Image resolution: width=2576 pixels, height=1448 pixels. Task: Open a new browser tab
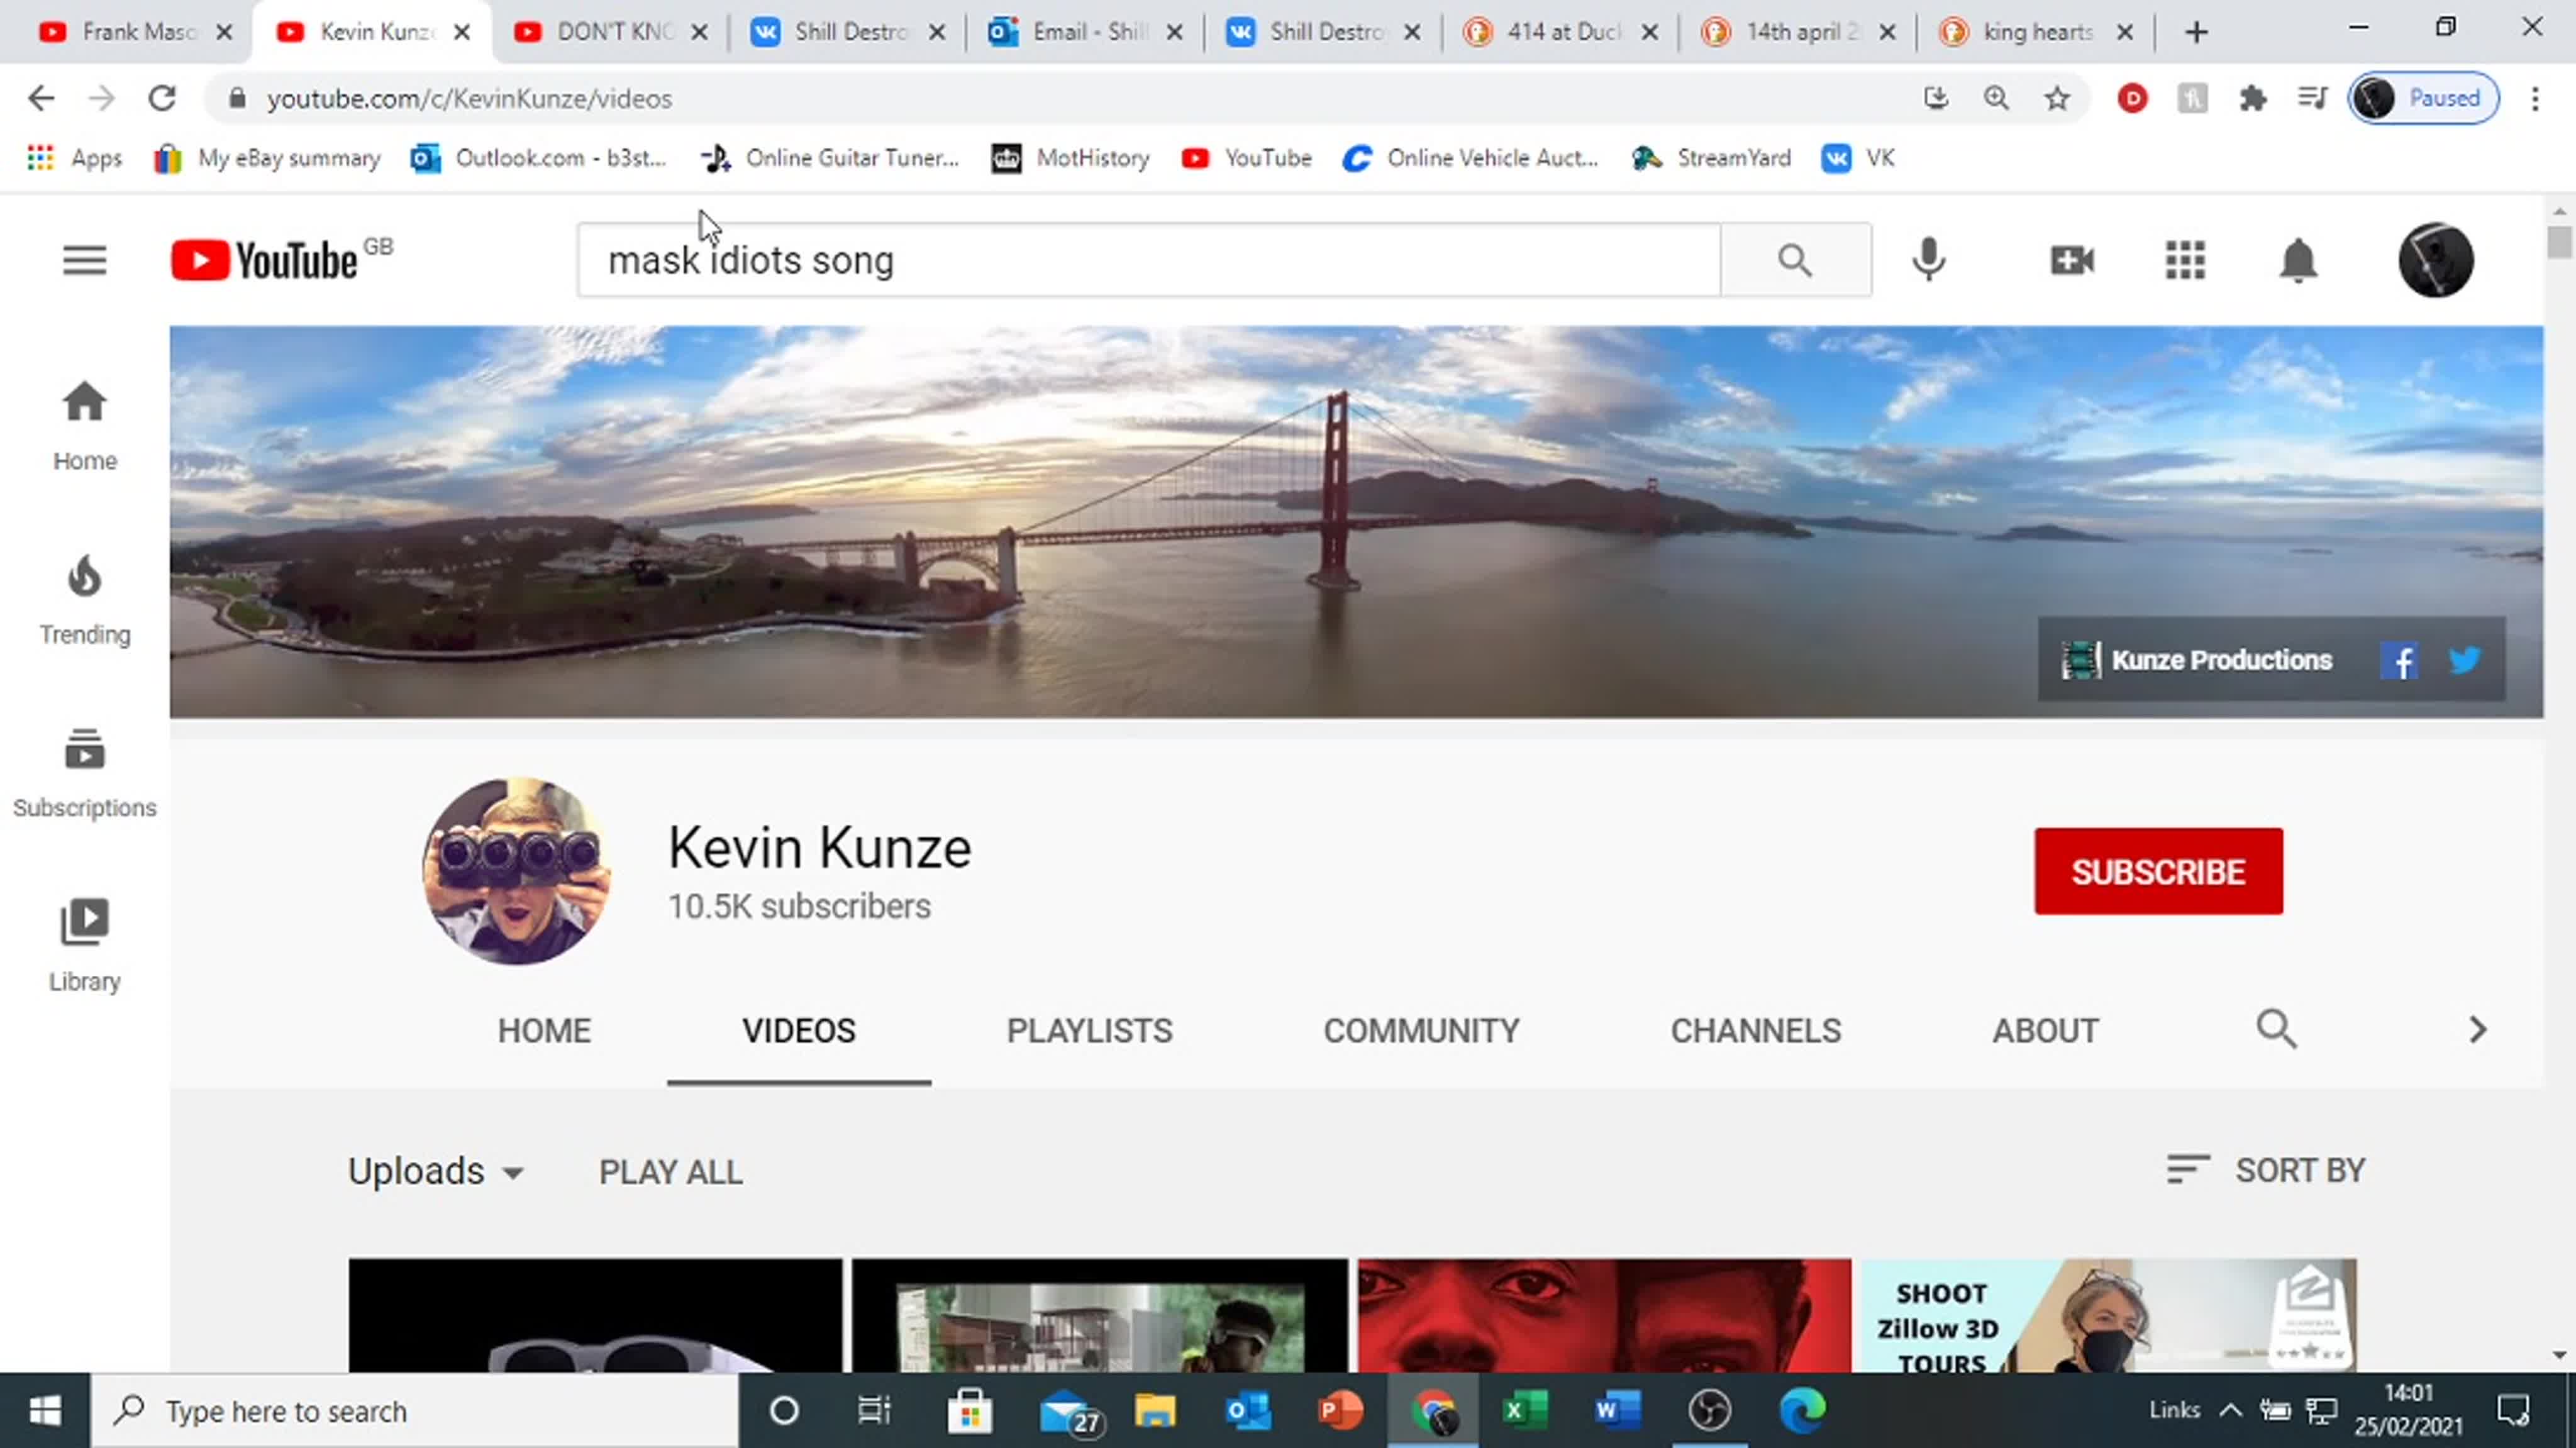point(2196,32)
